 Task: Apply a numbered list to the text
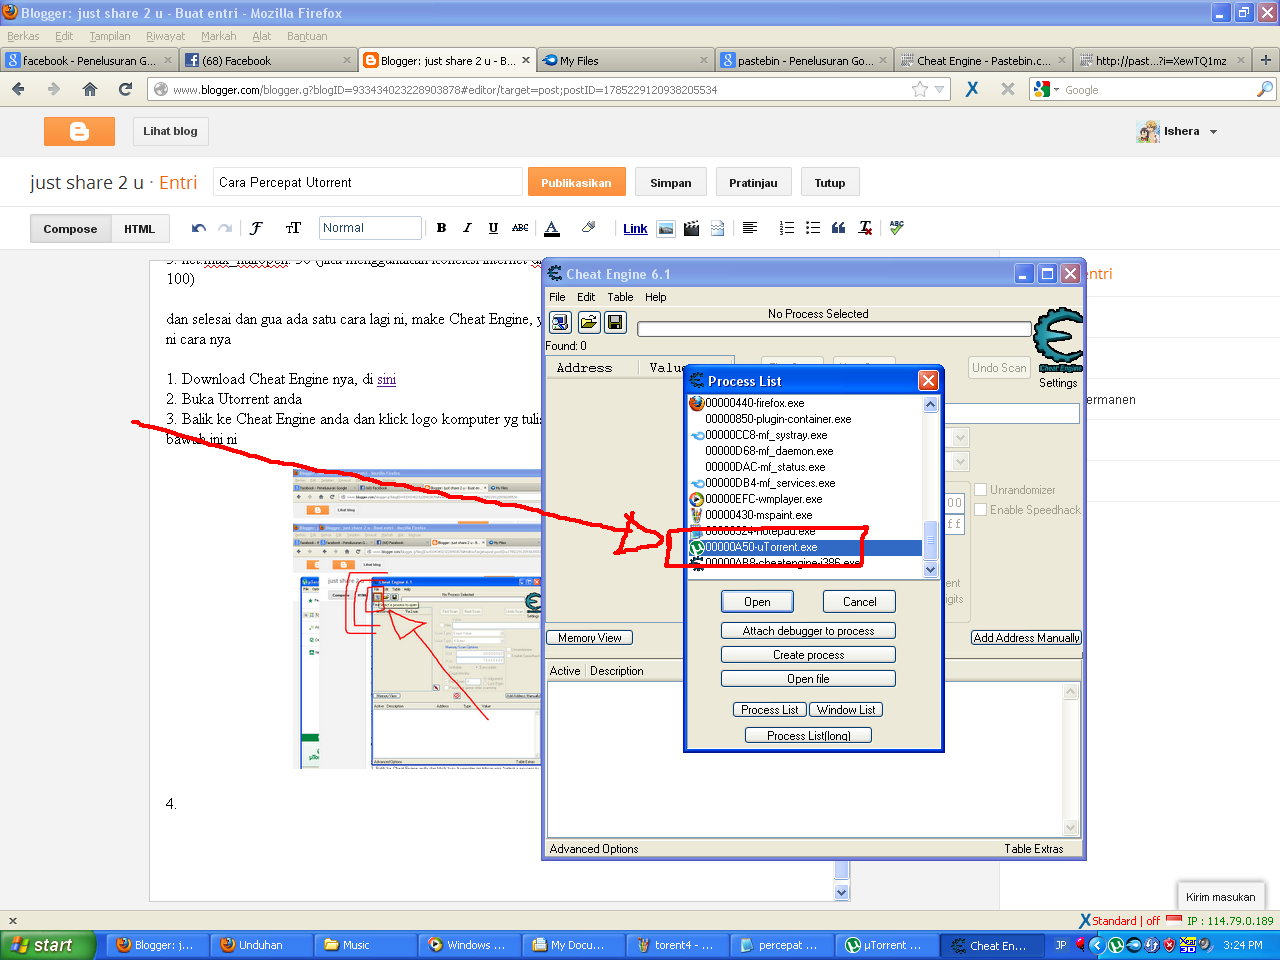coord(787,228)
